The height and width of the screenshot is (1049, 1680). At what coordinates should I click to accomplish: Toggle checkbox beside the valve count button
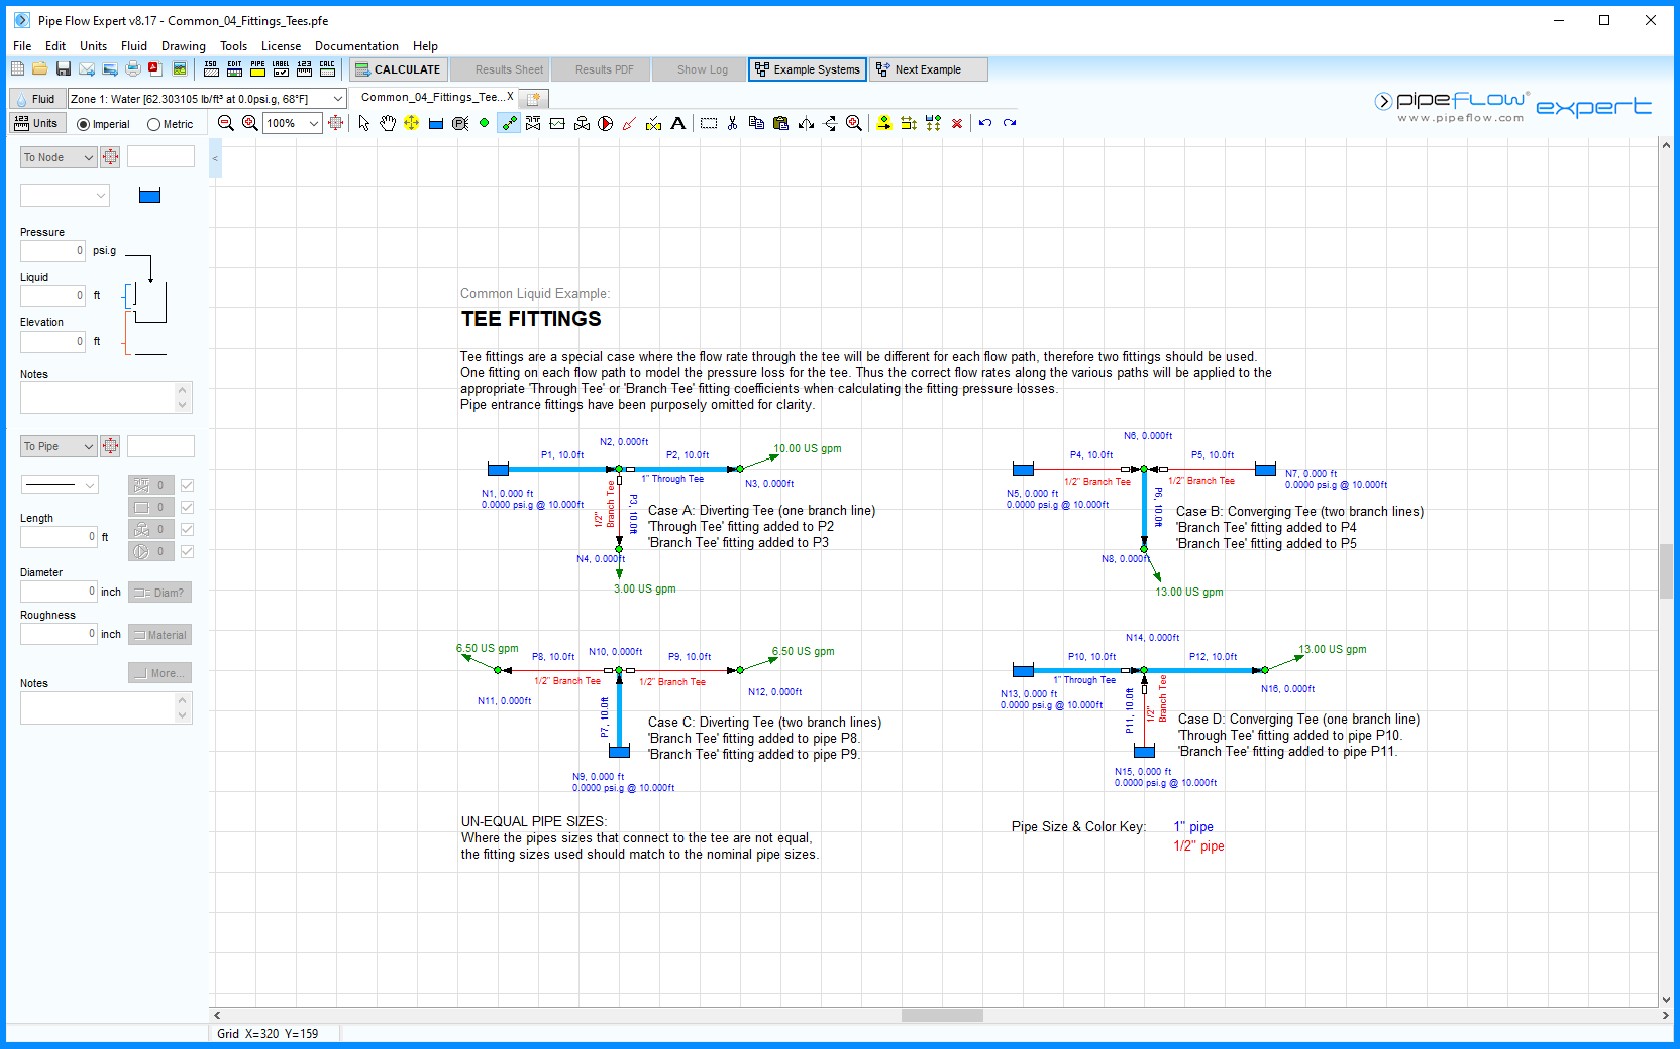coord(187,485)
